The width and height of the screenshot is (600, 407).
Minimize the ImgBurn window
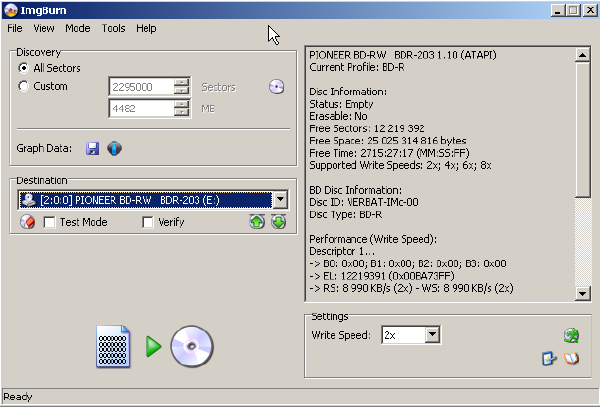[x=558, y=10]
